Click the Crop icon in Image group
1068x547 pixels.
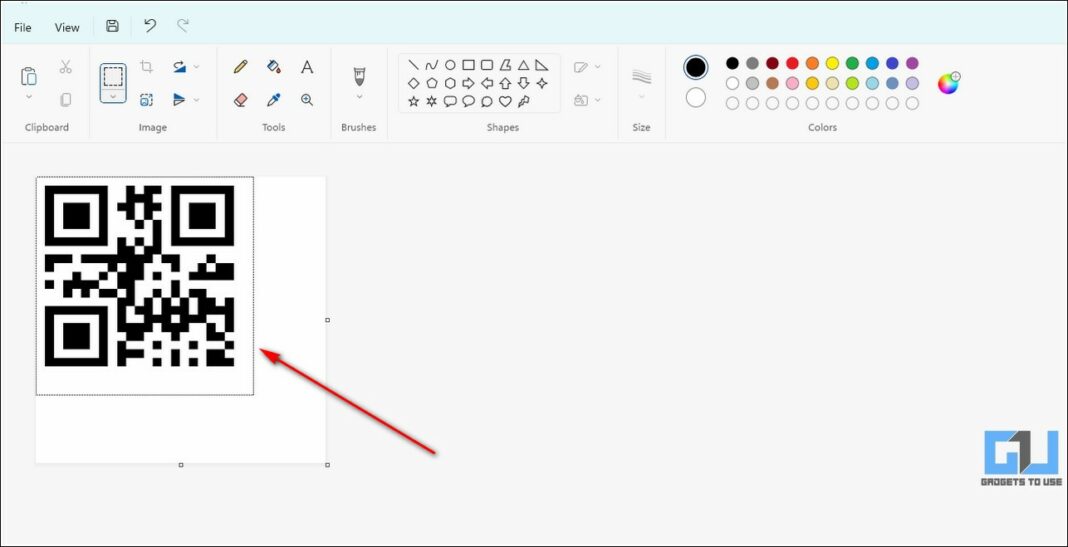pyautogui.click(x=147, y=67)
